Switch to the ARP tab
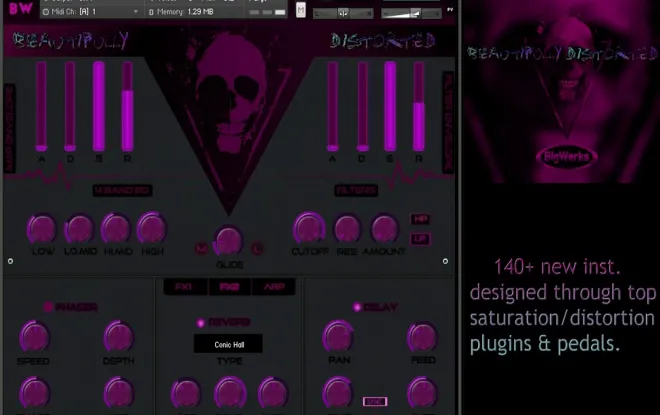The width and height of the screenshot is (660, 415). [x=274, y=287]
